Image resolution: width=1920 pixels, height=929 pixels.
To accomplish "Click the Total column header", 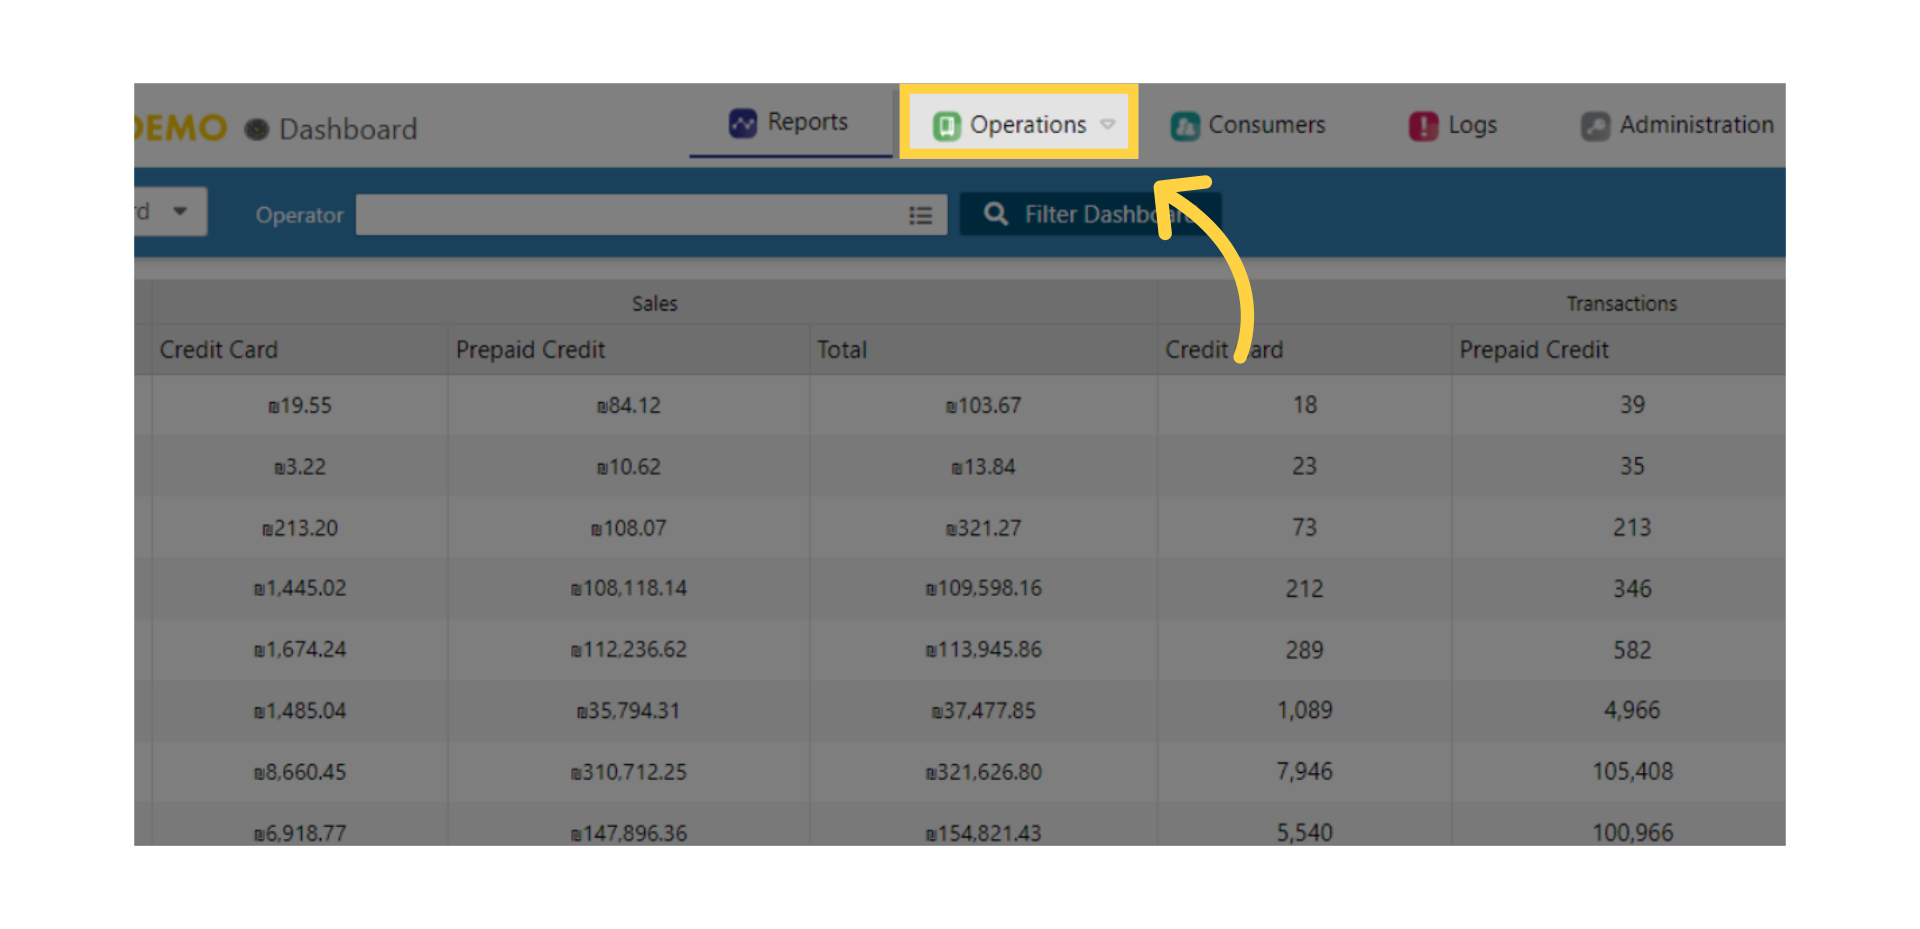I will point(841,350).
